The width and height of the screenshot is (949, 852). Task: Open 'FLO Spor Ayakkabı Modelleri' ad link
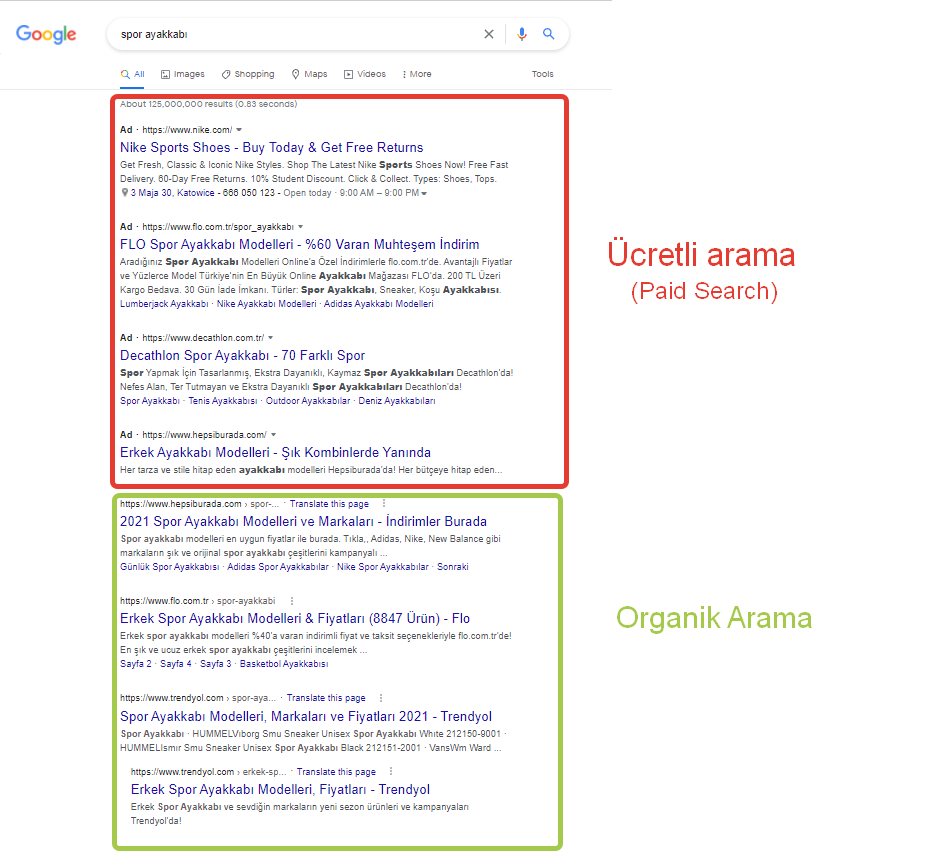[300, 244]
